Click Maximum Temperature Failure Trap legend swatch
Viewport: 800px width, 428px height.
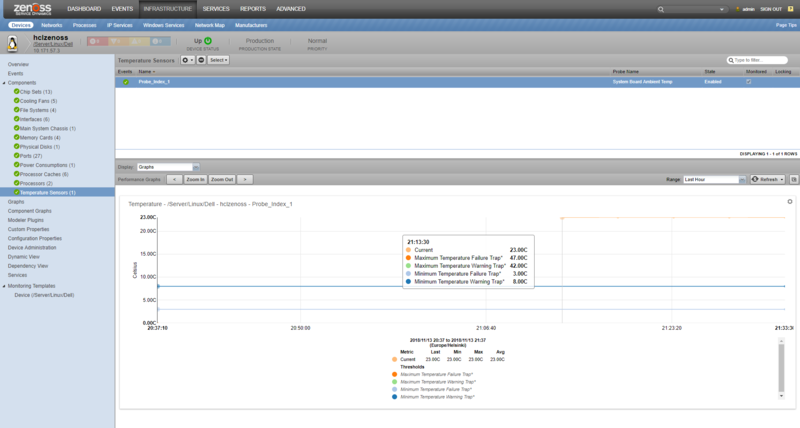point(394,374)
